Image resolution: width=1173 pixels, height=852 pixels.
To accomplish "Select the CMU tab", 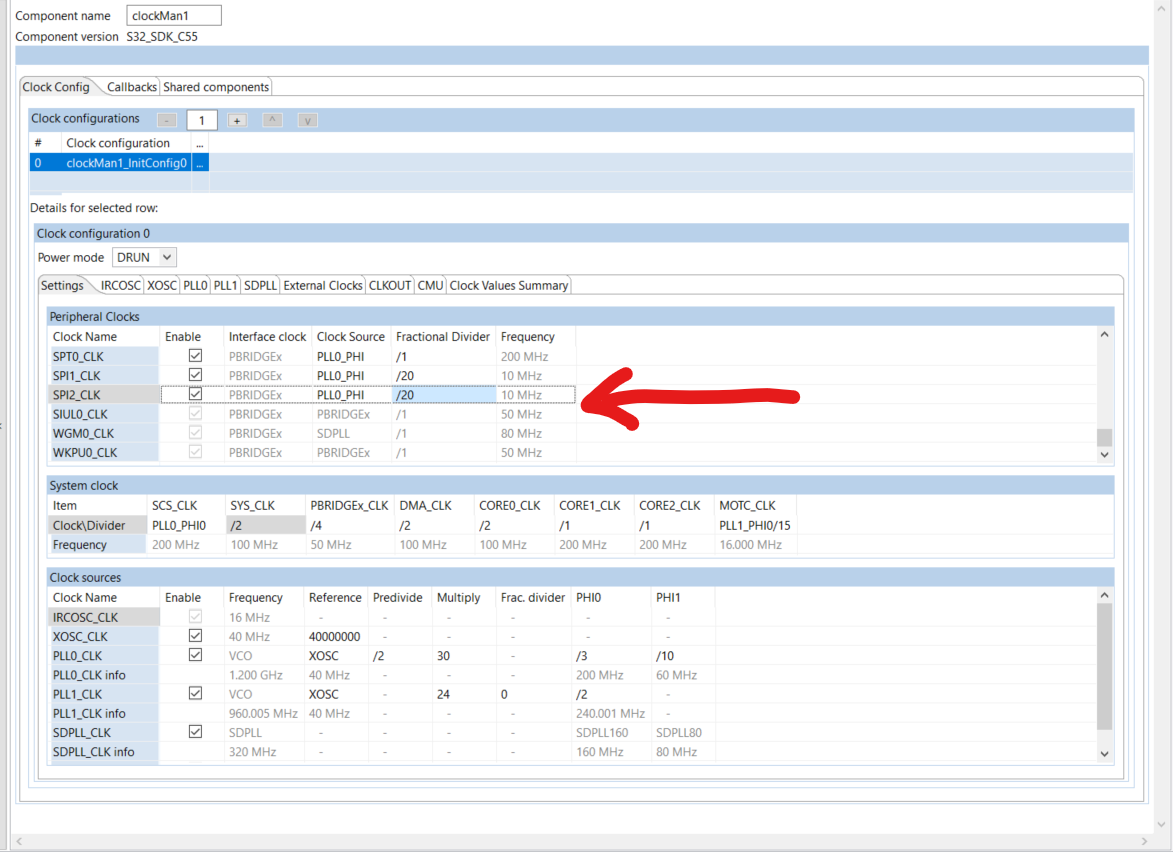I will (x=430, y=284).
